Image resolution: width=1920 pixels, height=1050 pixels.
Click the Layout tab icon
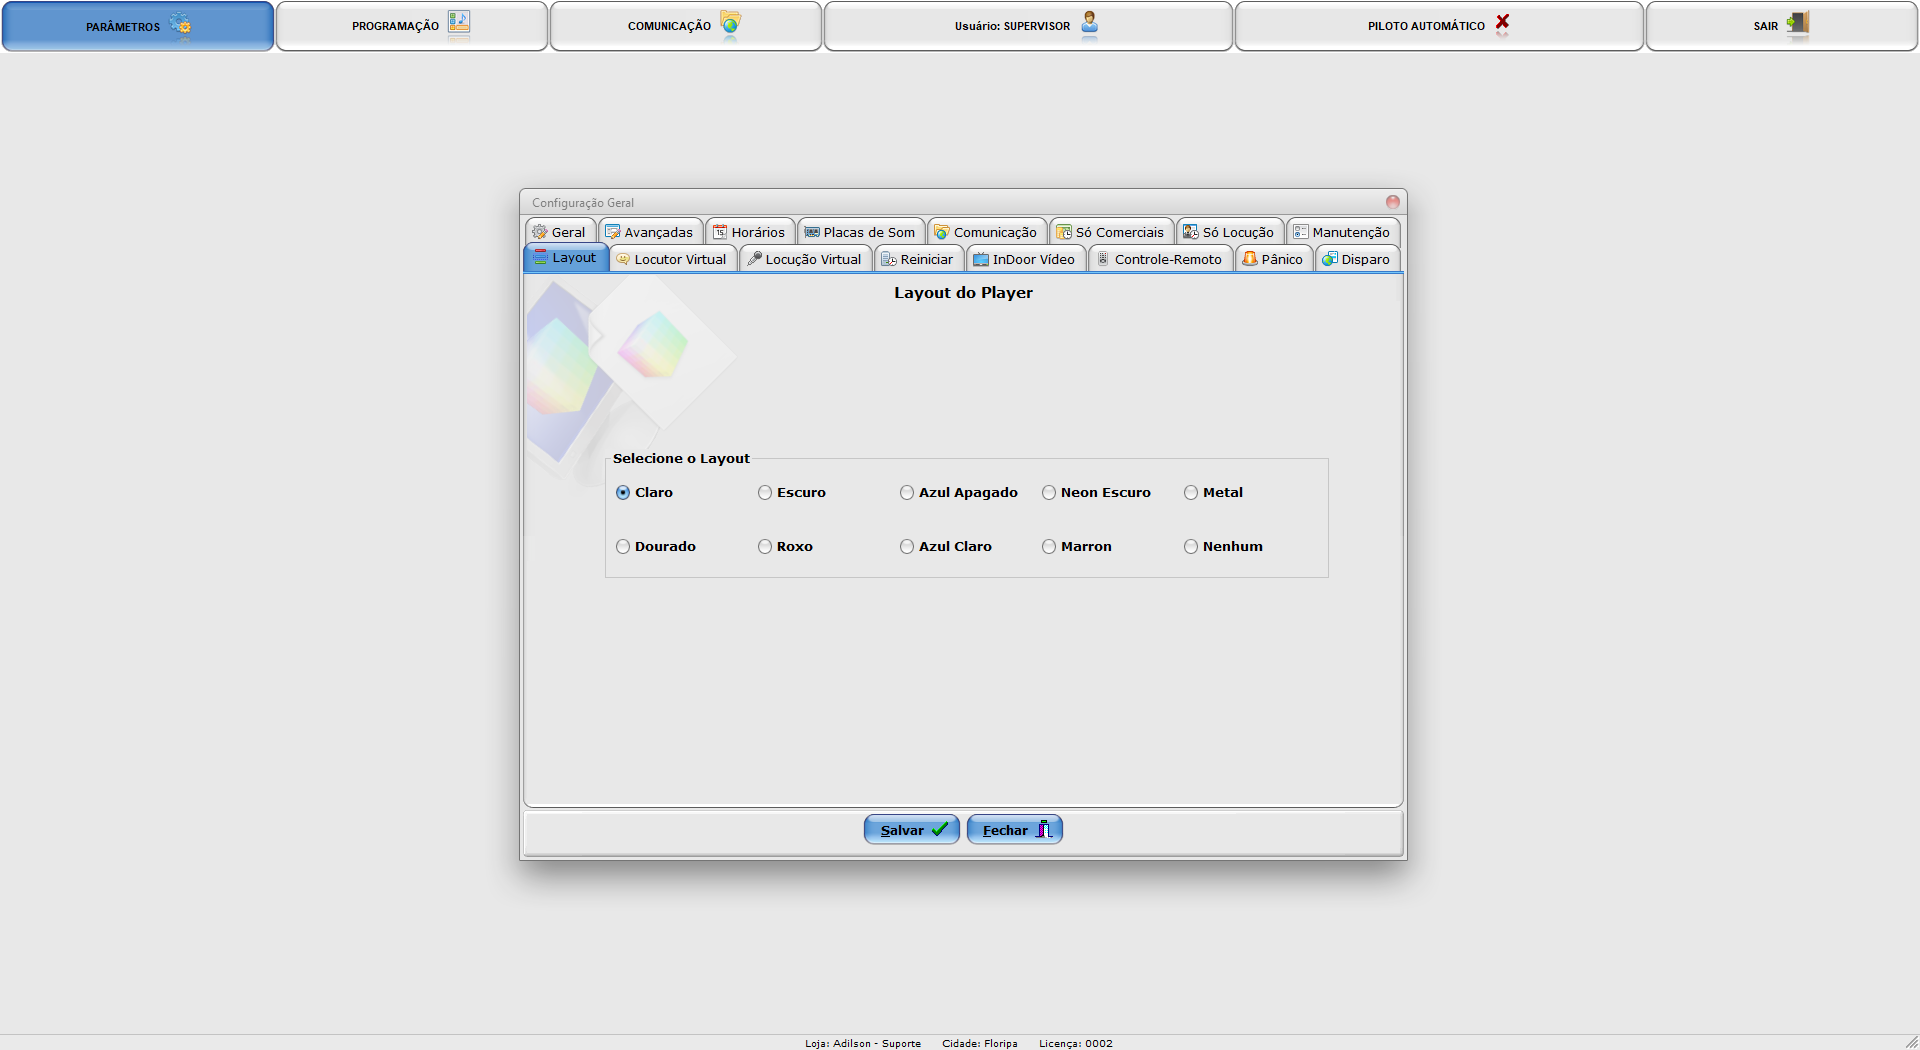point(541,257)
